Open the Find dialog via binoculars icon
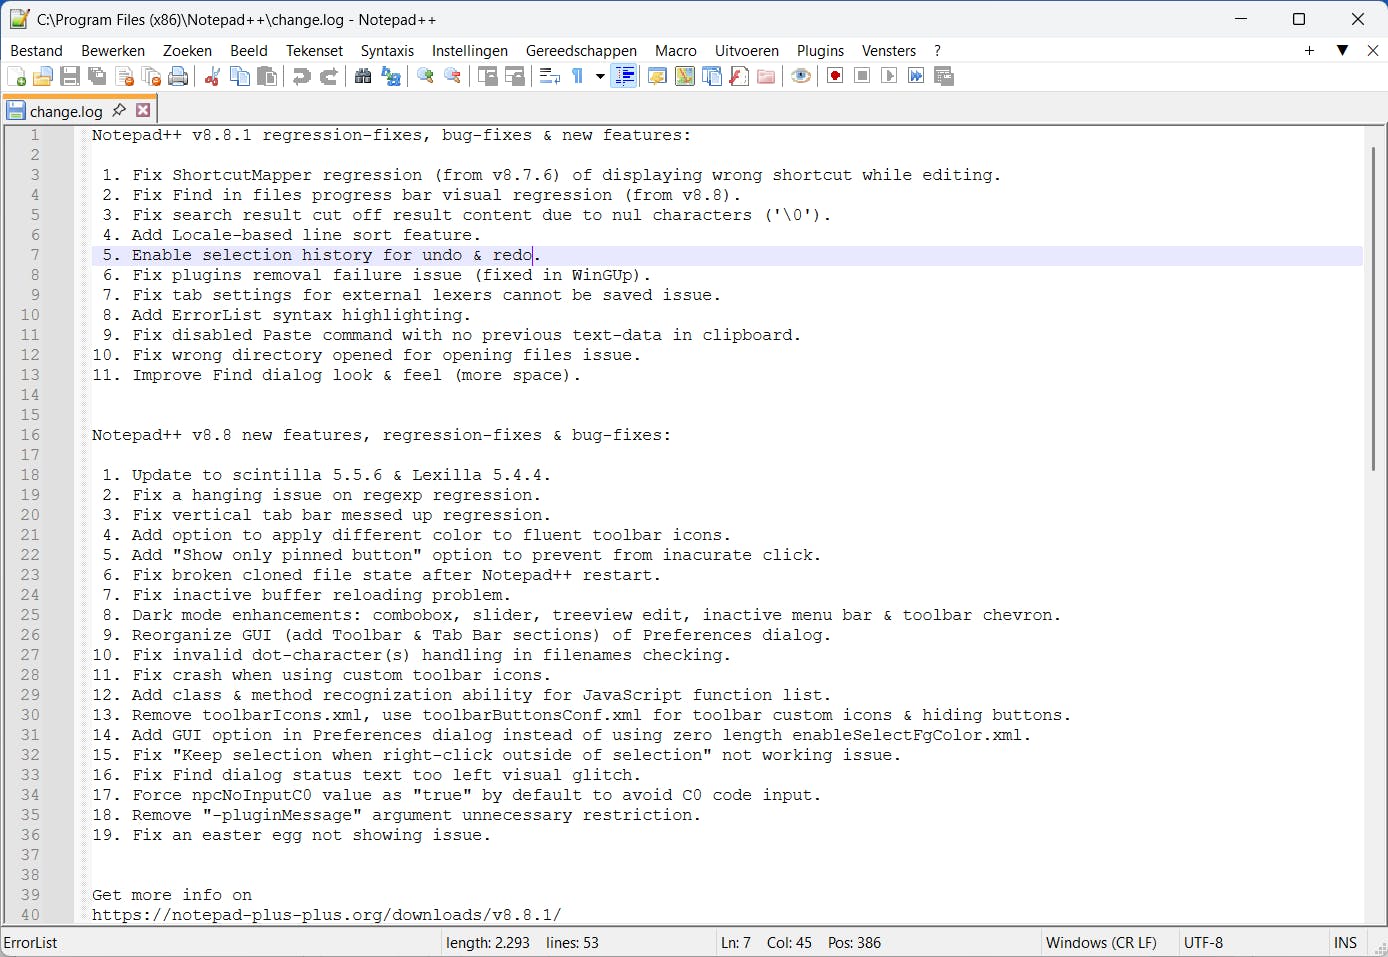 coord(363,75)
